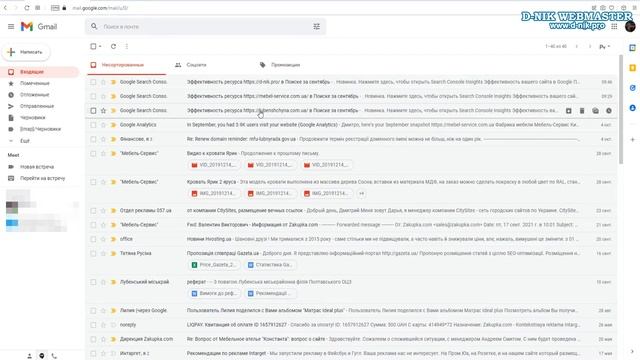This screenshot has width=640, height=360.
Task: Tick the checkbox for the Google Analytics email
Action: [x=93, y=125]
